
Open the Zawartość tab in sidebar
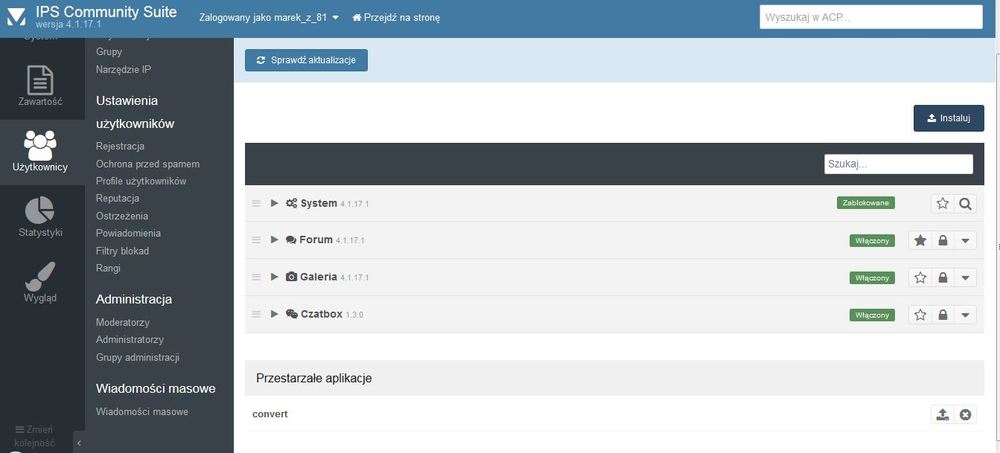[x=41, y=87]
